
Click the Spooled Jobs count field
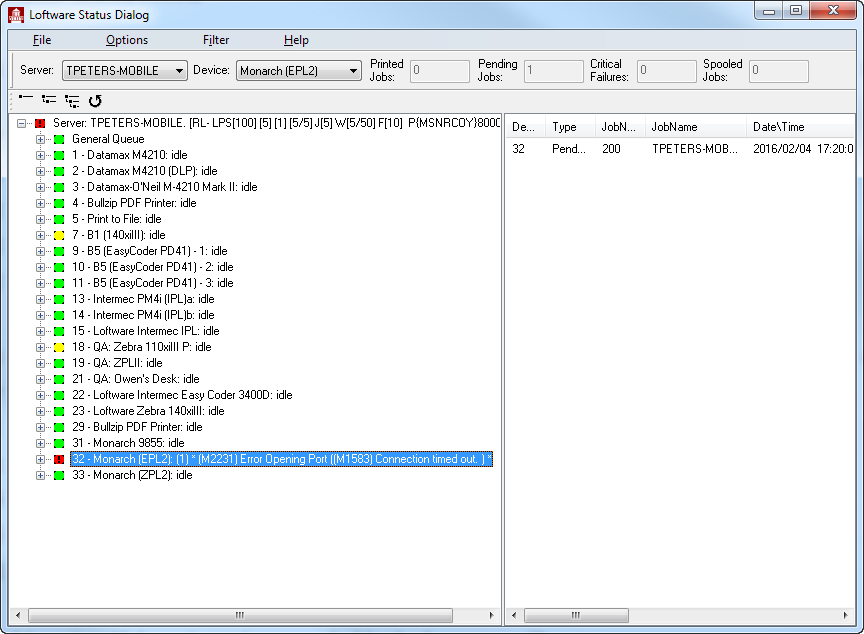coord(779,71)
